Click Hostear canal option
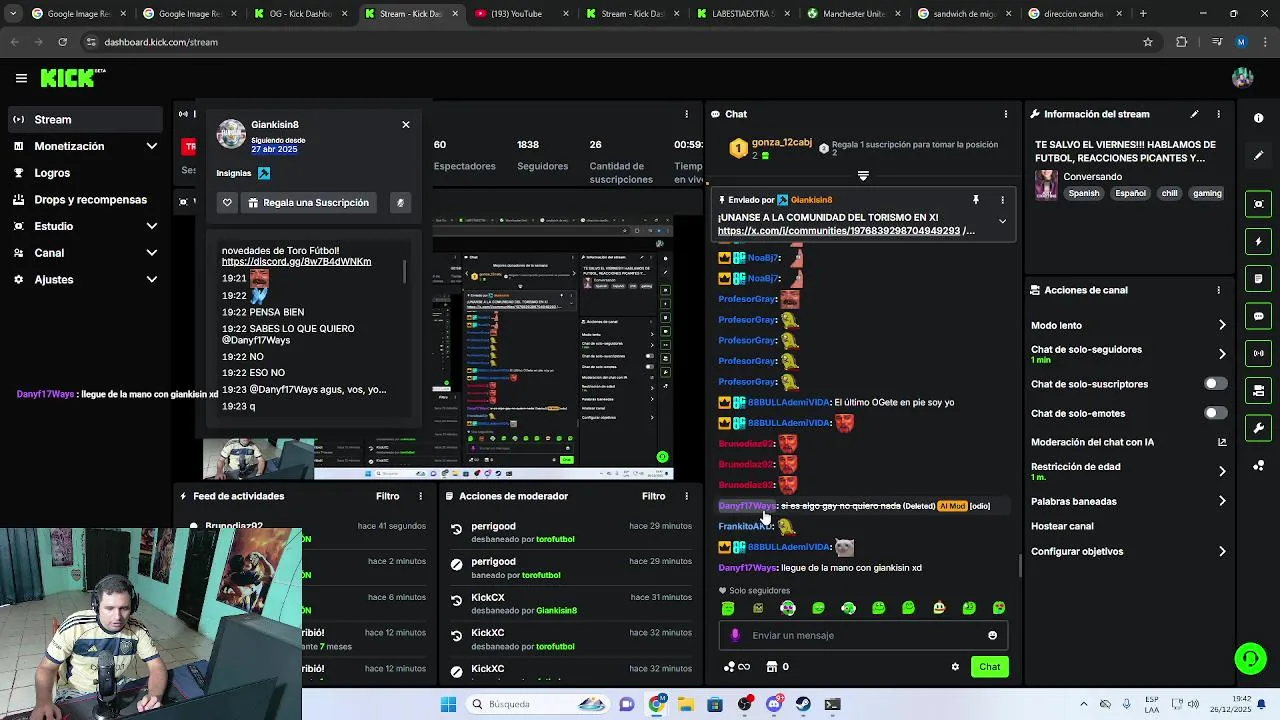The height and width of the screenshot is (720, 1280). coord(1062,526)
